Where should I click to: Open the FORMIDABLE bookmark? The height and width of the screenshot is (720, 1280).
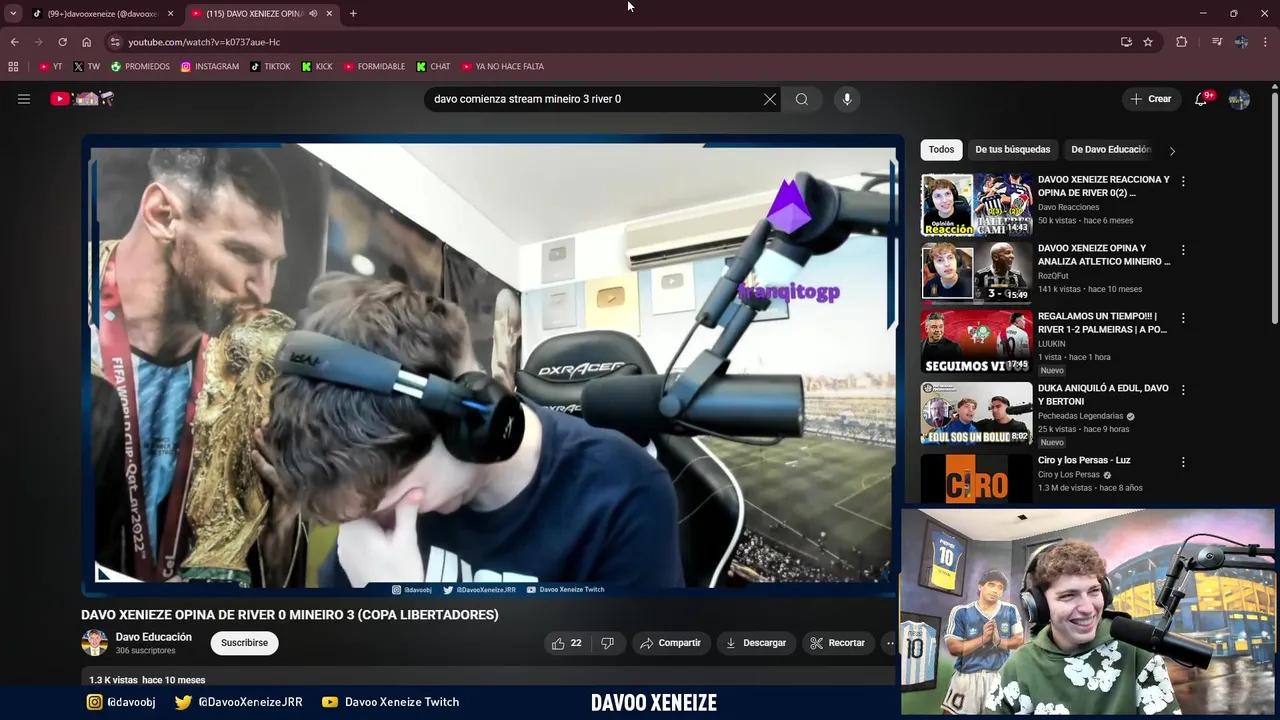pyautogui.click(x=375, y=66)
